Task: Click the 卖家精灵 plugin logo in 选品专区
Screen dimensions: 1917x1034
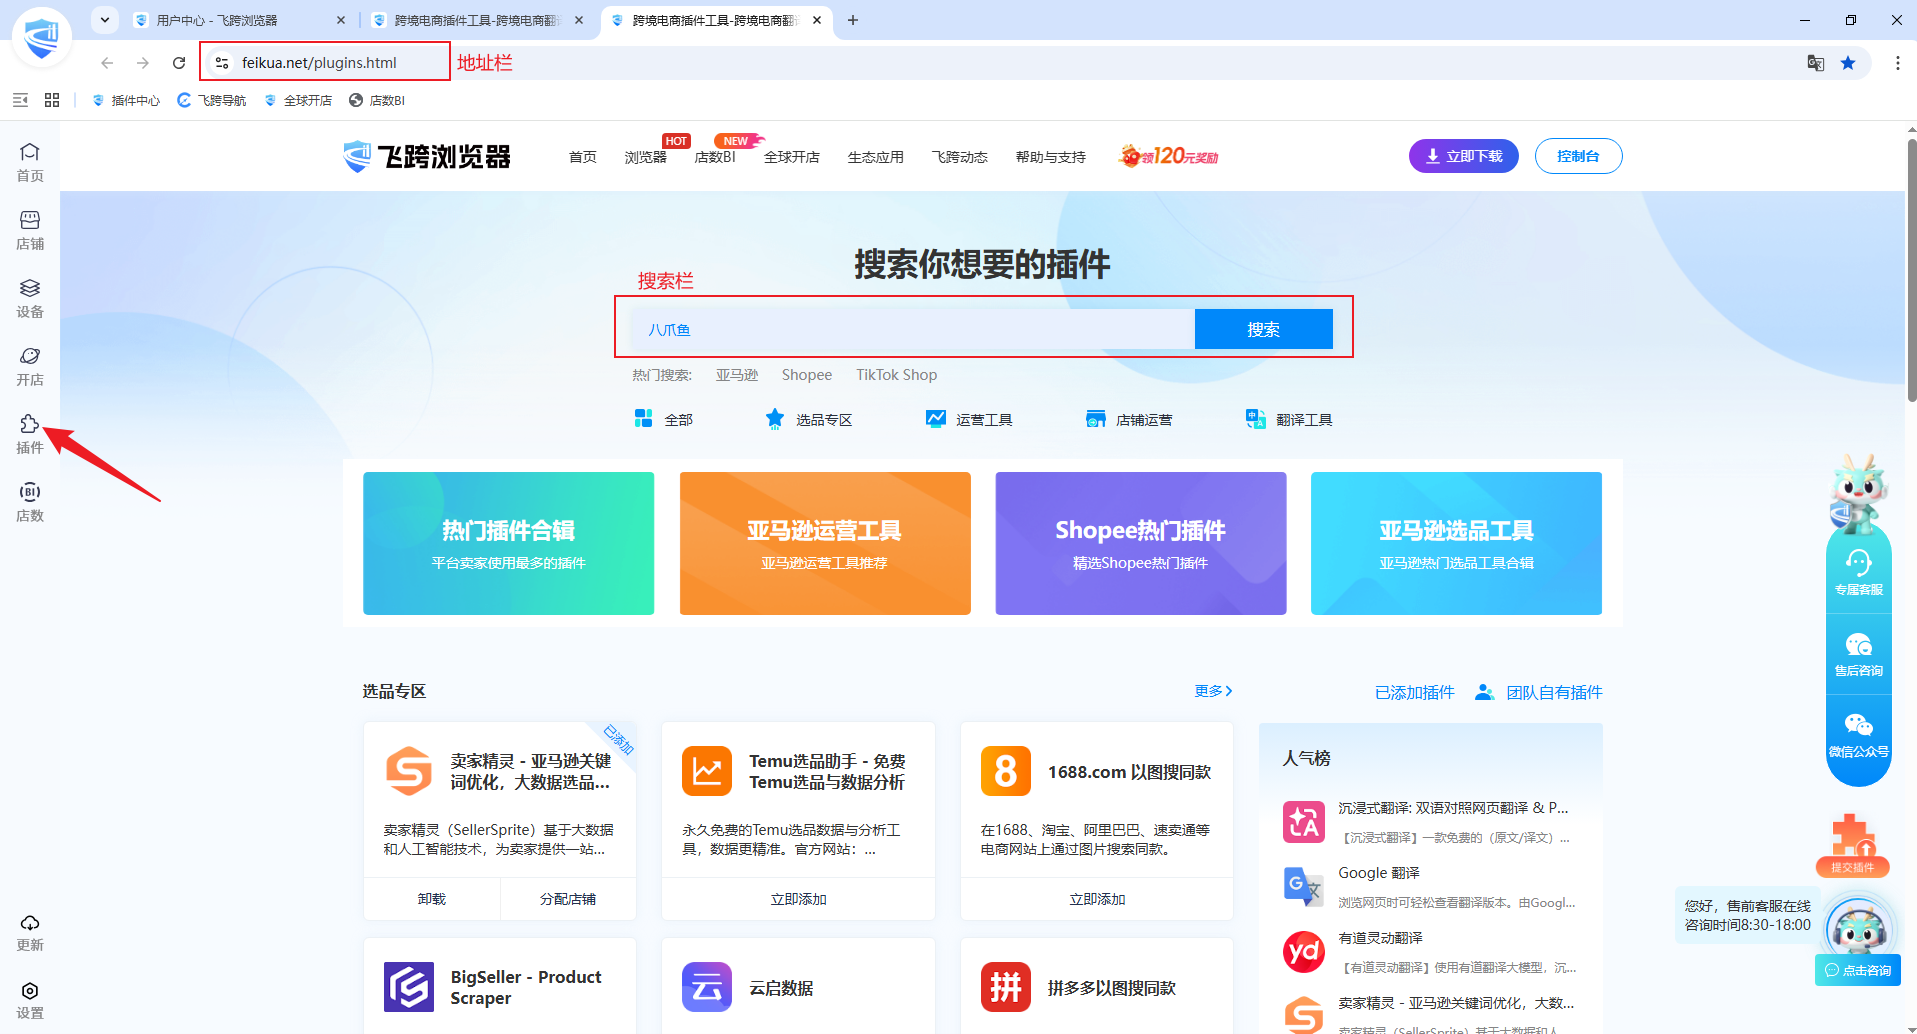Action: coord(409,771)
